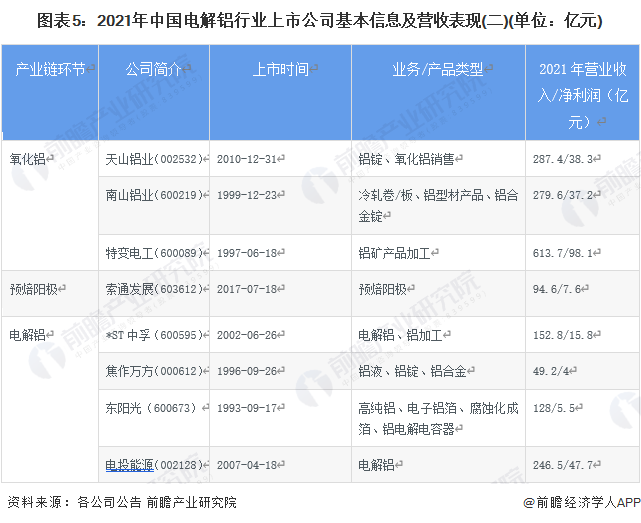Click the 2021年营业收入/净利润 header
This screenshot has width=641, height=523.
583,93
